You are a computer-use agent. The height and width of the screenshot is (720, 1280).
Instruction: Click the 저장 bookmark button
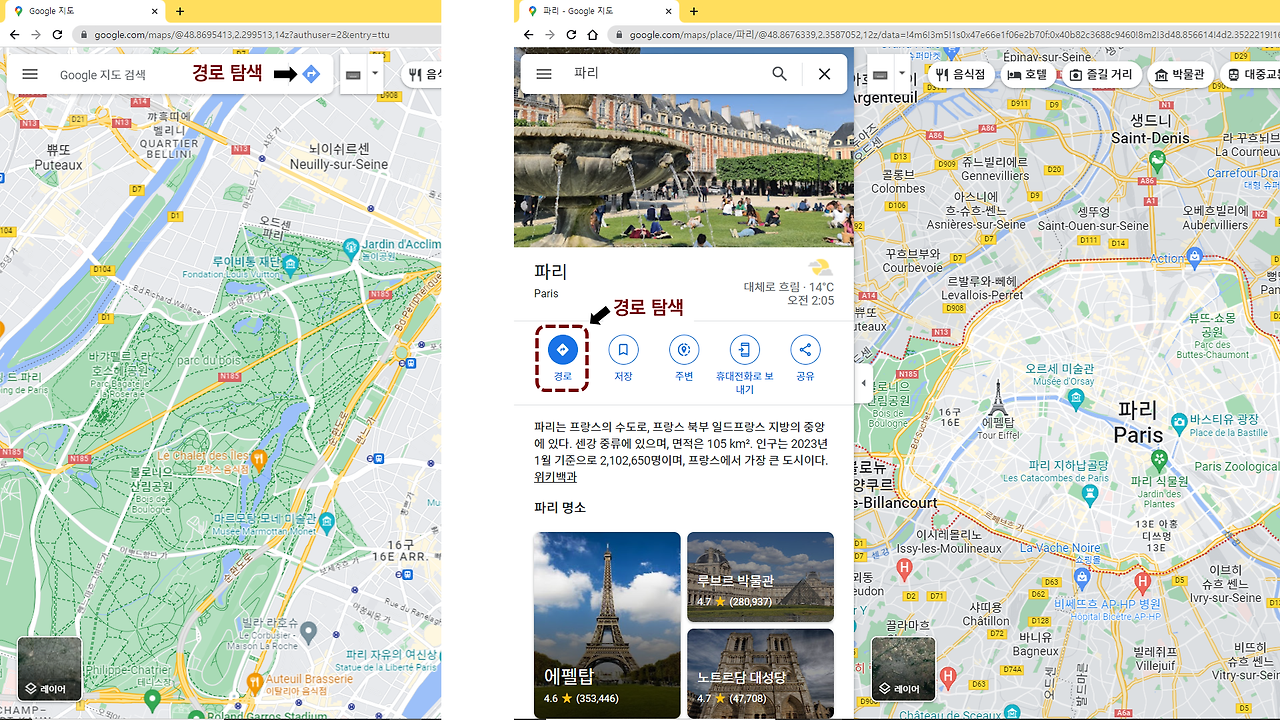pos(623,357)
